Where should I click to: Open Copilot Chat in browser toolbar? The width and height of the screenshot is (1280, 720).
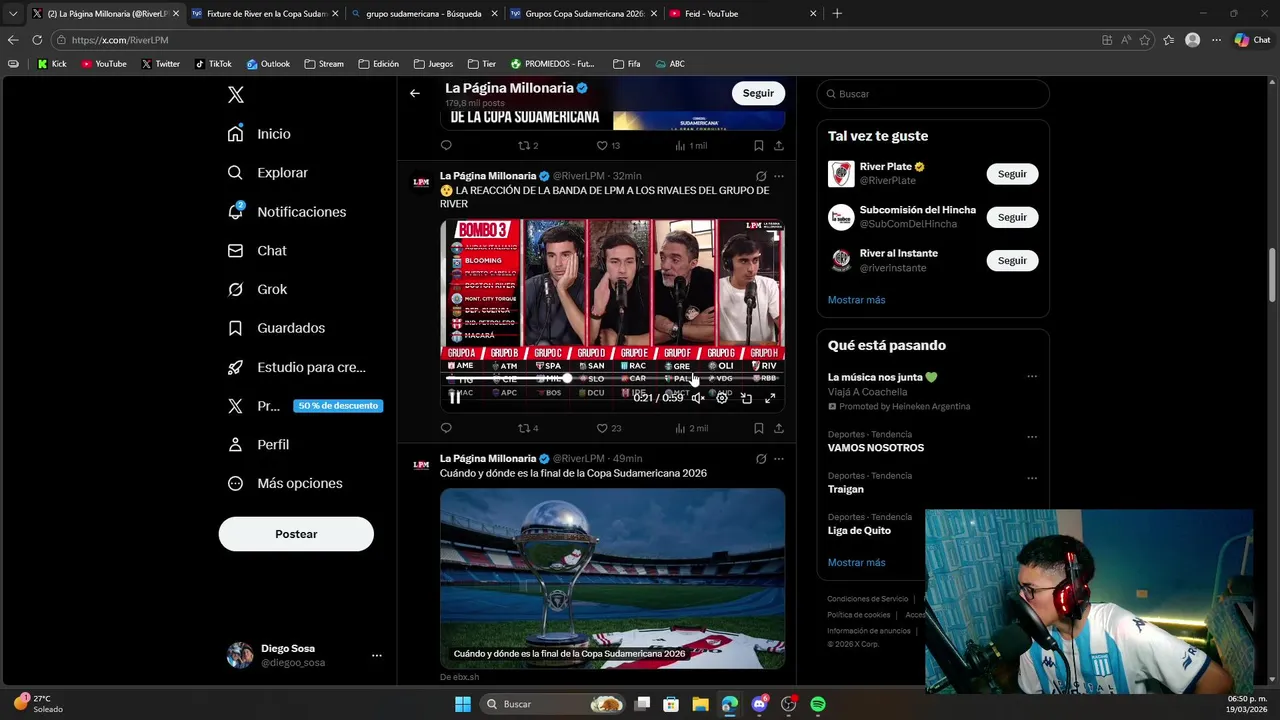(x=1252, y=40)
